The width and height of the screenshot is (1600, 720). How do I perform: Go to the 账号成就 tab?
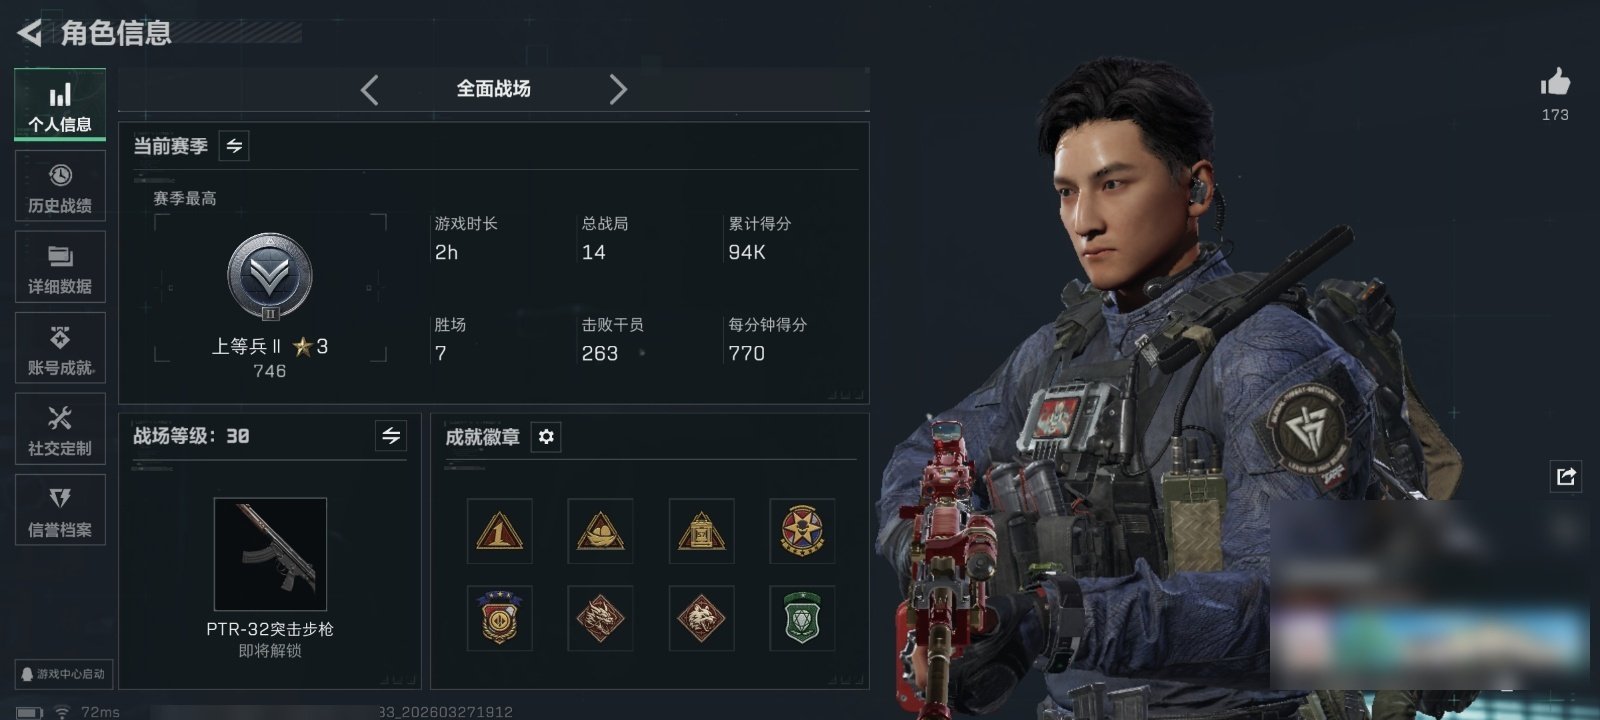tap(60, 349)
